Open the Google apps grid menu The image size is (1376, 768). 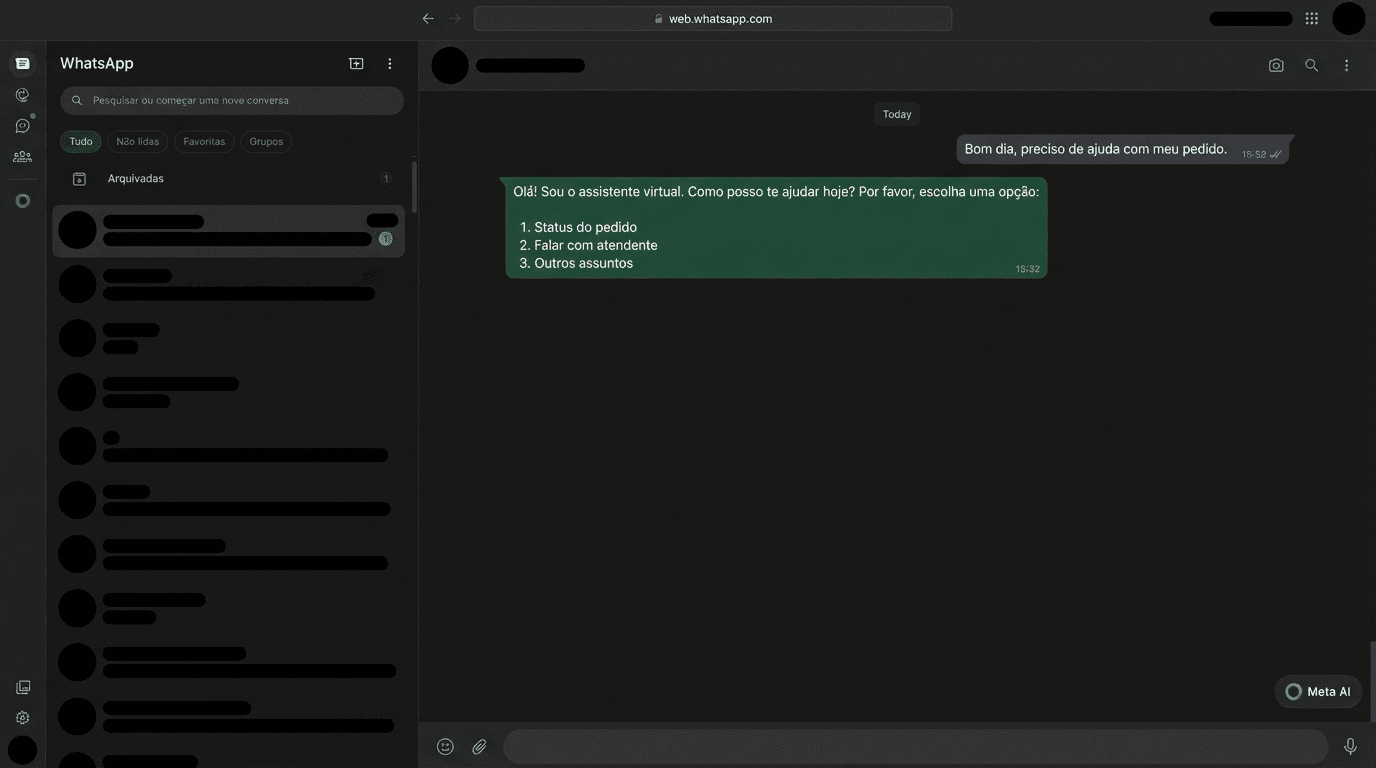coord(1311,18)
